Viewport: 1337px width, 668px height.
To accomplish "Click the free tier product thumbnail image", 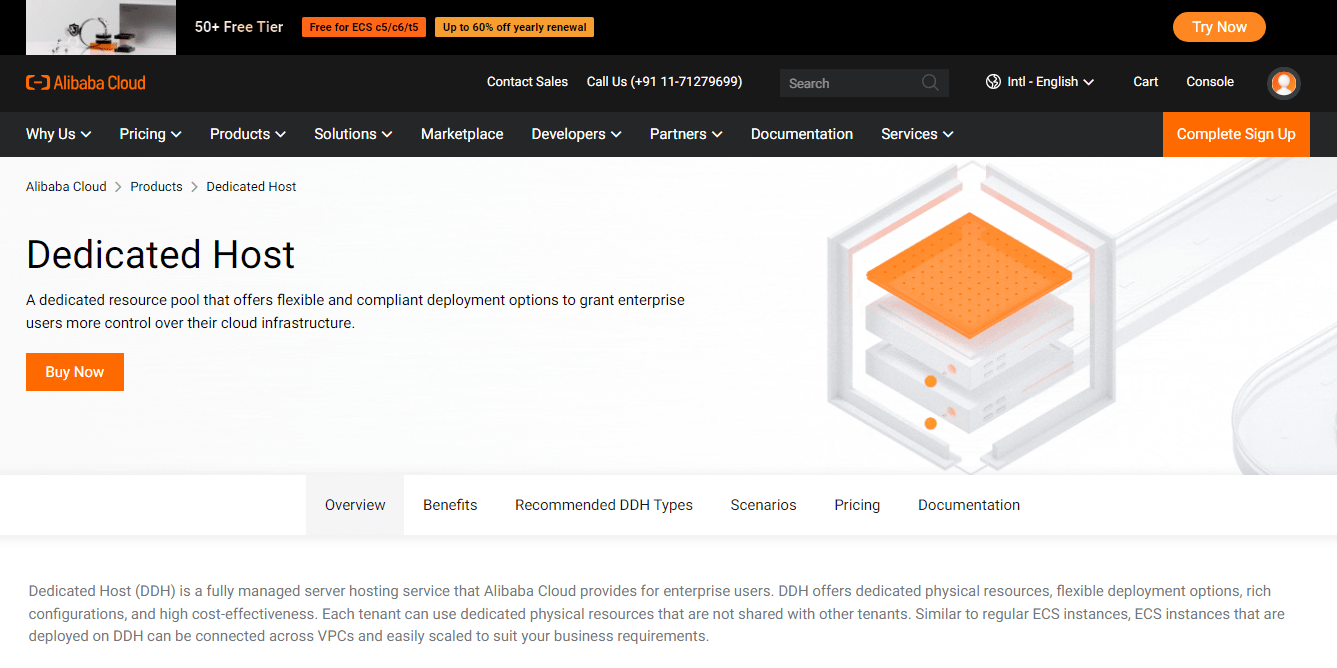I will click(100, 27).
